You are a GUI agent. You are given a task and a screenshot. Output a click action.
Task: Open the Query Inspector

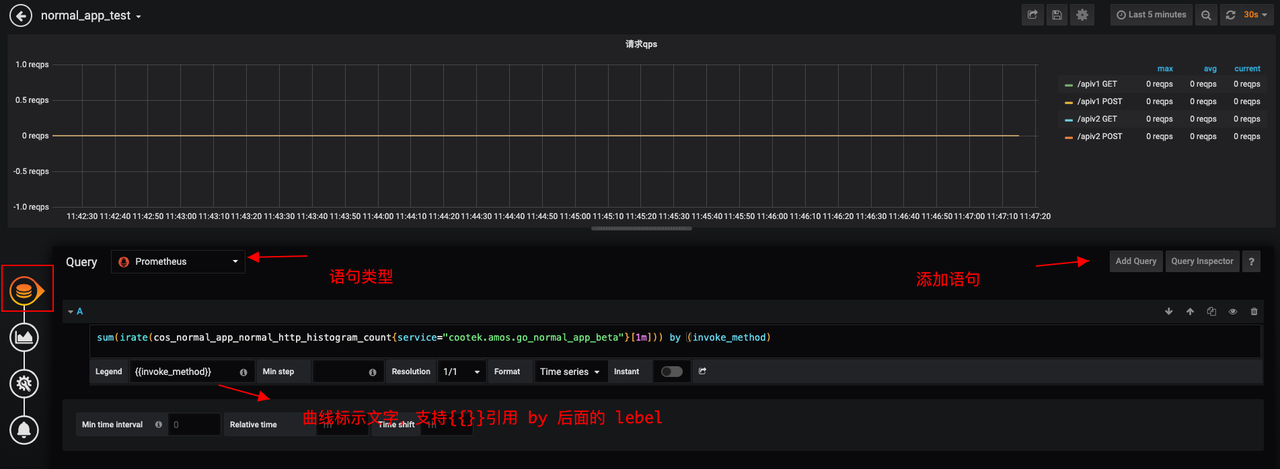click(1202, 261)
